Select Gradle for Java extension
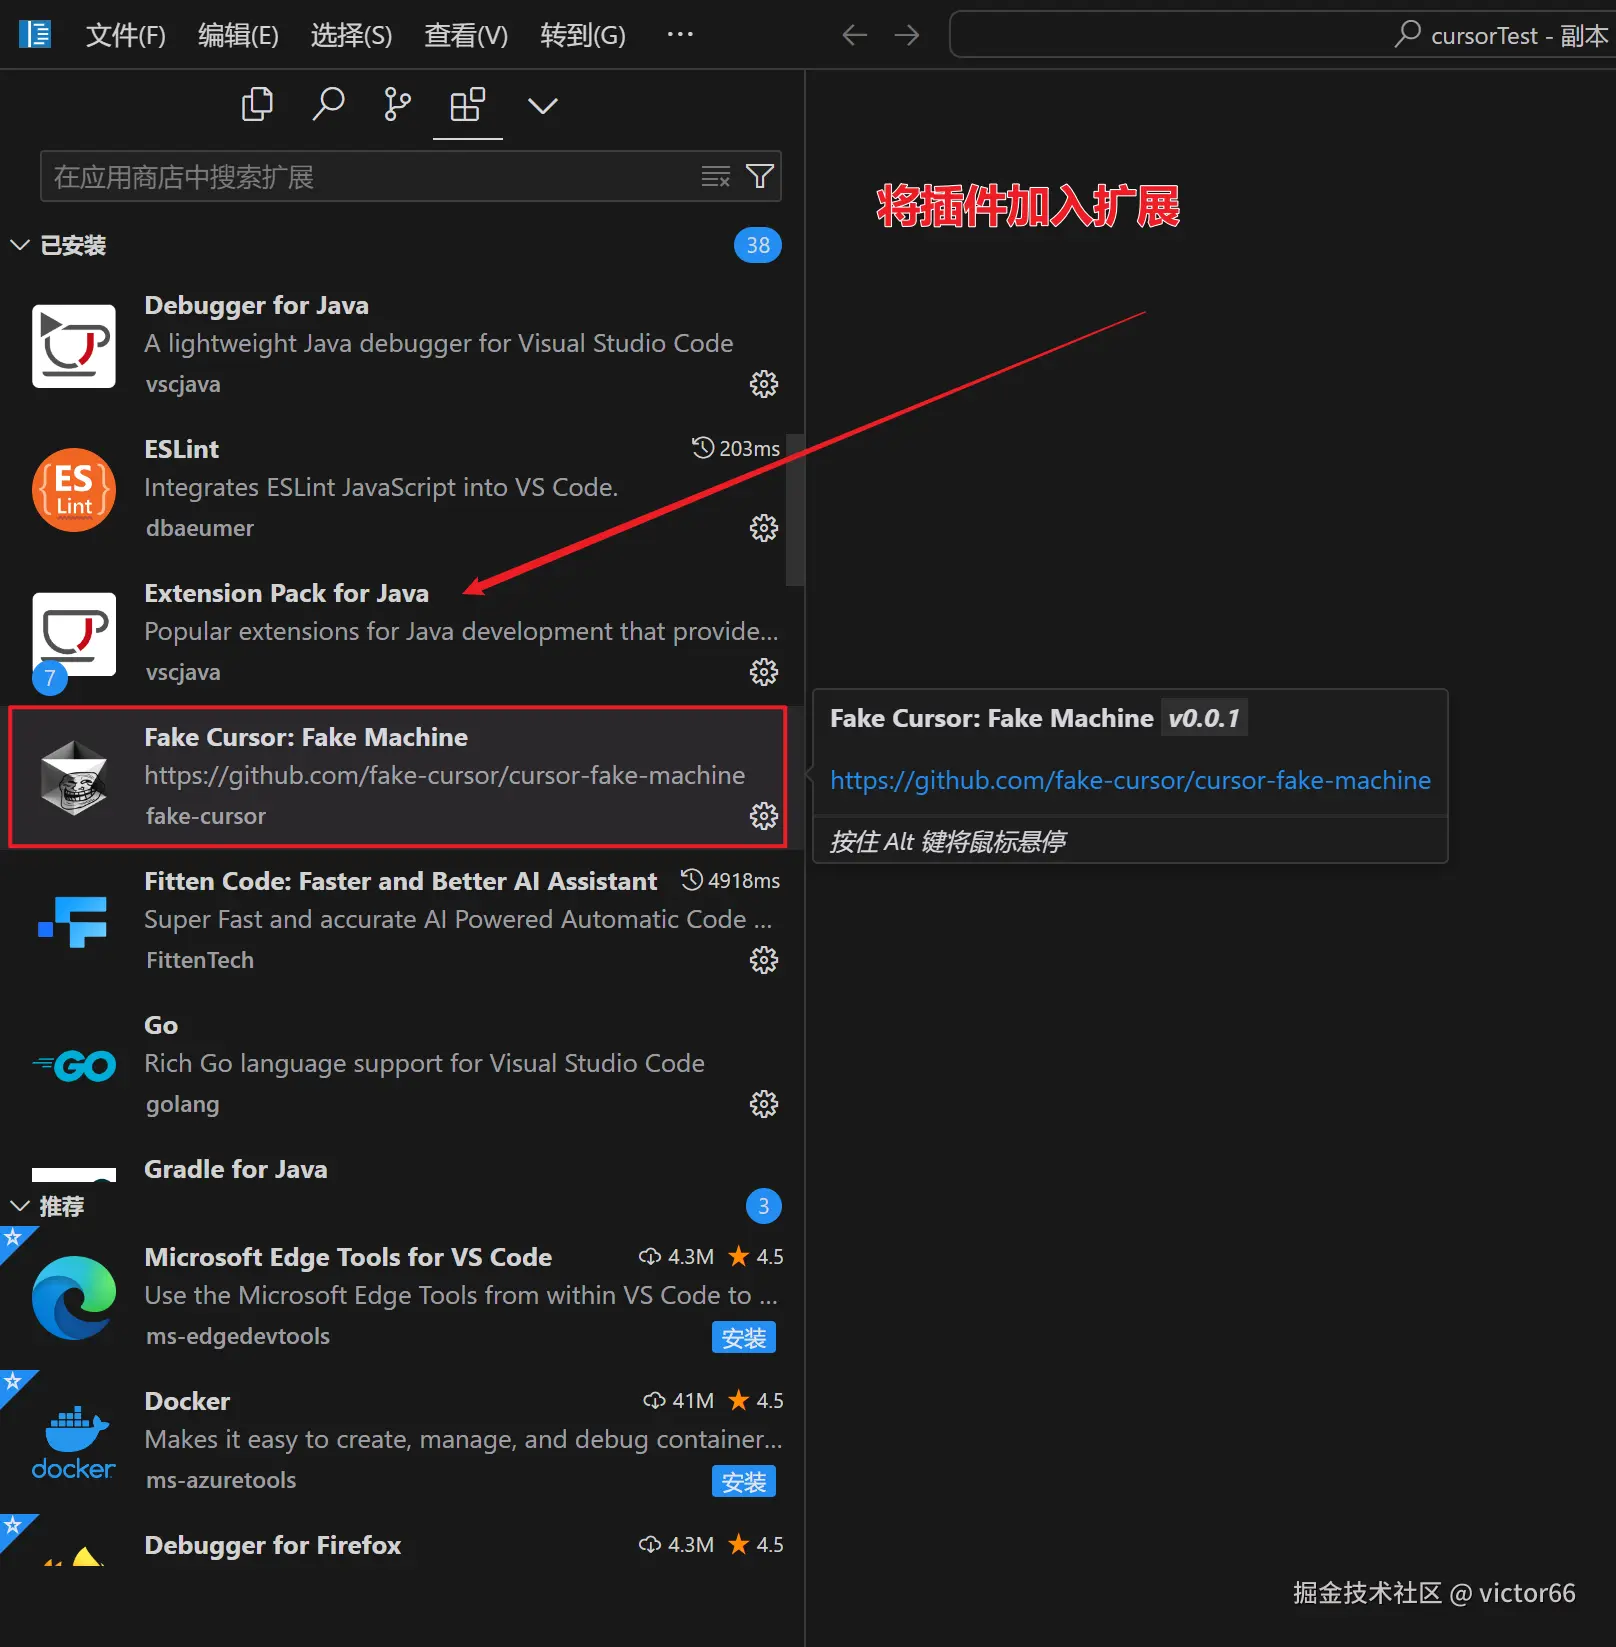The height and width of the screenshot is (1647, 1616). (x=236, y=1169)
